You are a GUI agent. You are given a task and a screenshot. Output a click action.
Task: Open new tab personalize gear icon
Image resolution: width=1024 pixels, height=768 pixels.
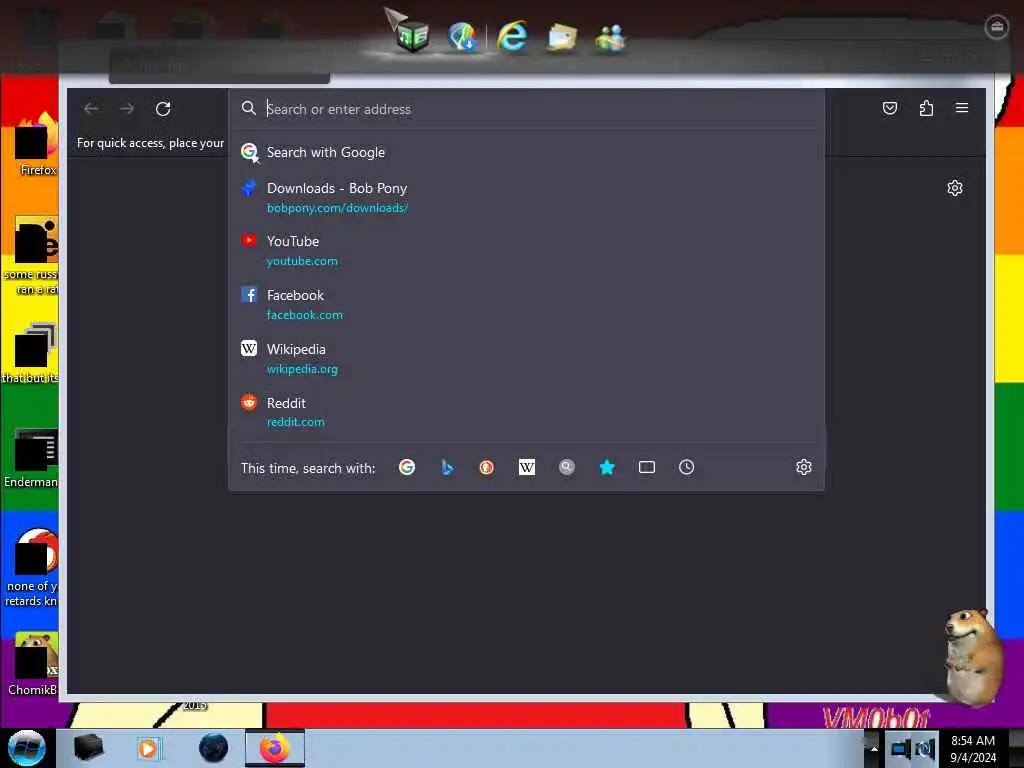click(955, 188)
